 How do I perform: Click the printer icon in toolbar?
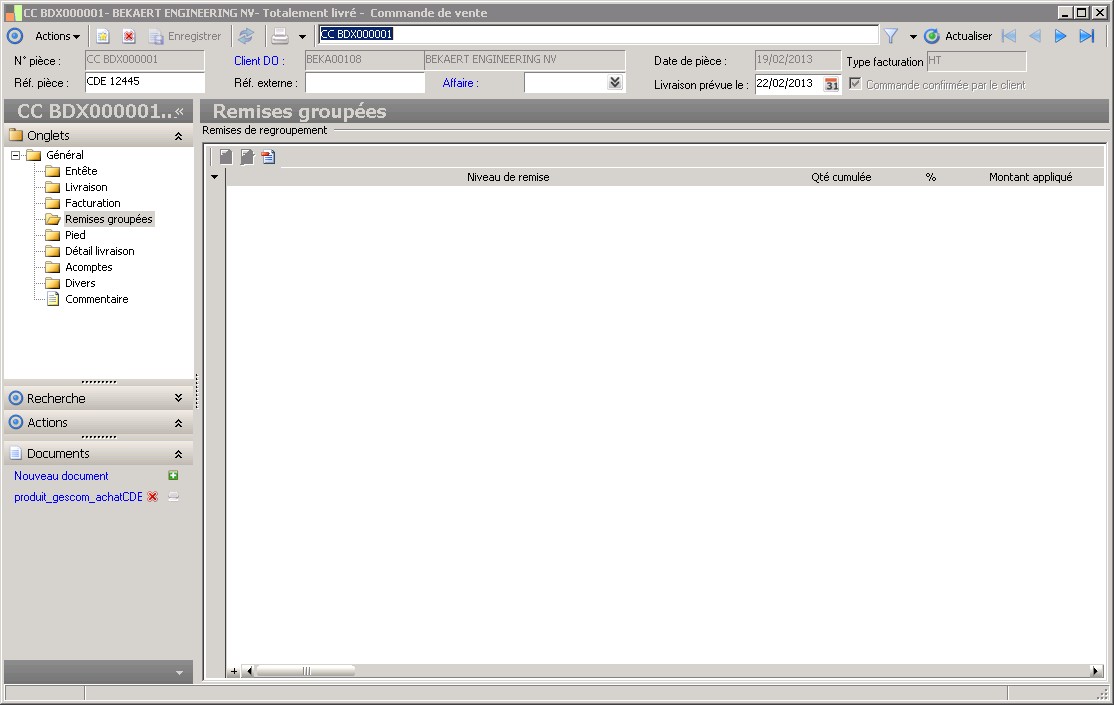280,36
